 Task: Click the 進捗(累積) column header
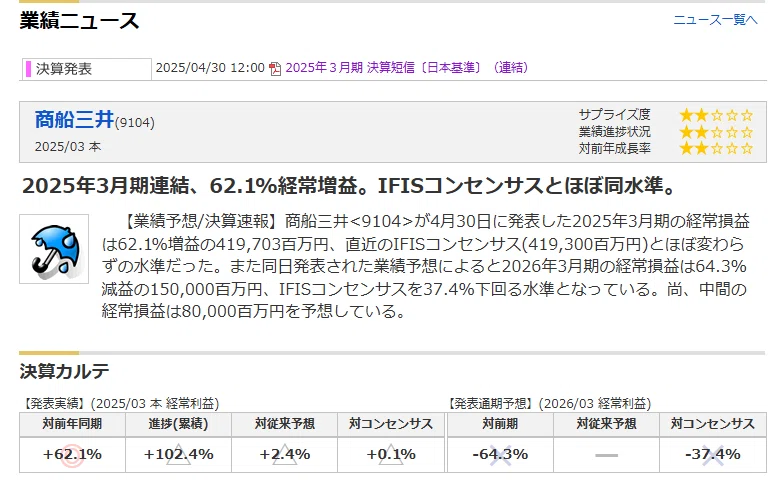(178, 424)
